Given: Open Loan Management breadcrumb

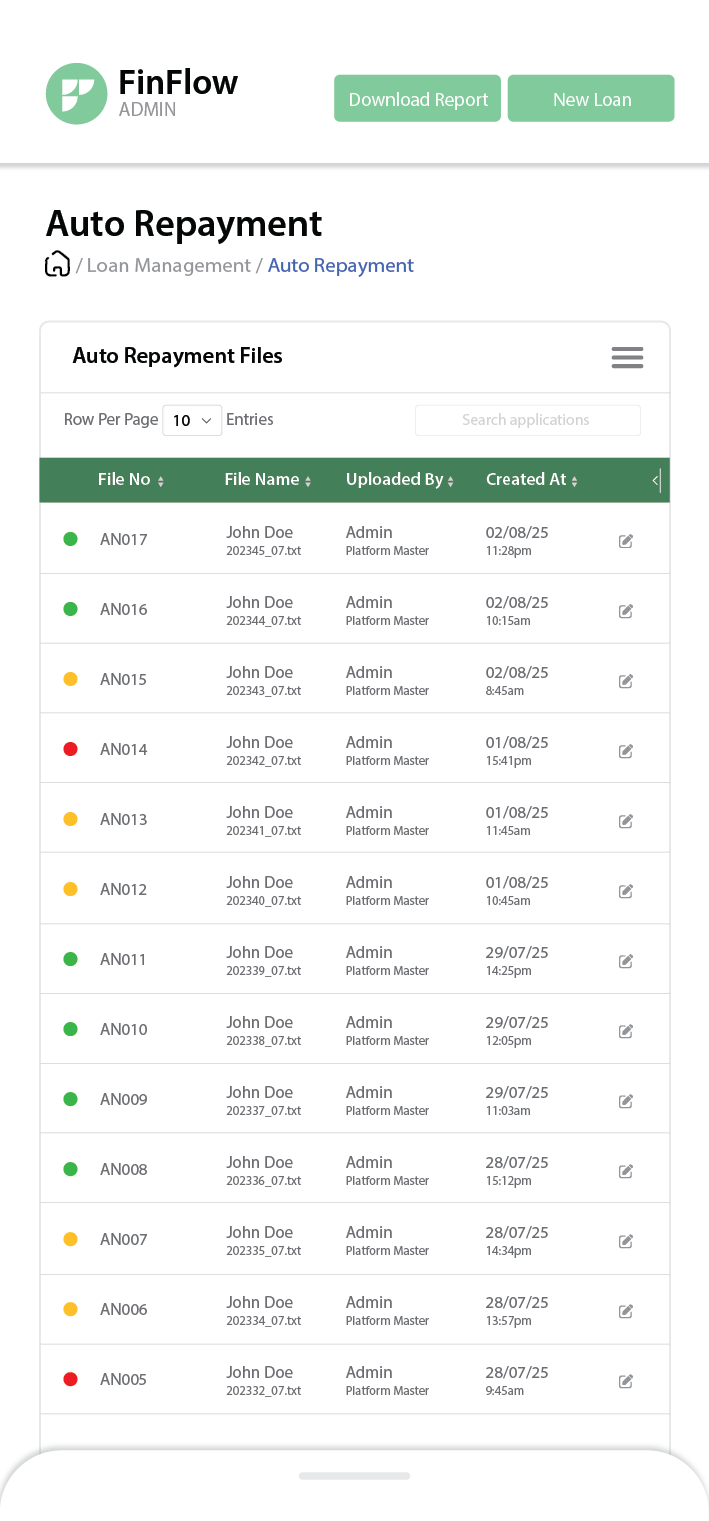Looking at the screenshot, I should 168,265.
